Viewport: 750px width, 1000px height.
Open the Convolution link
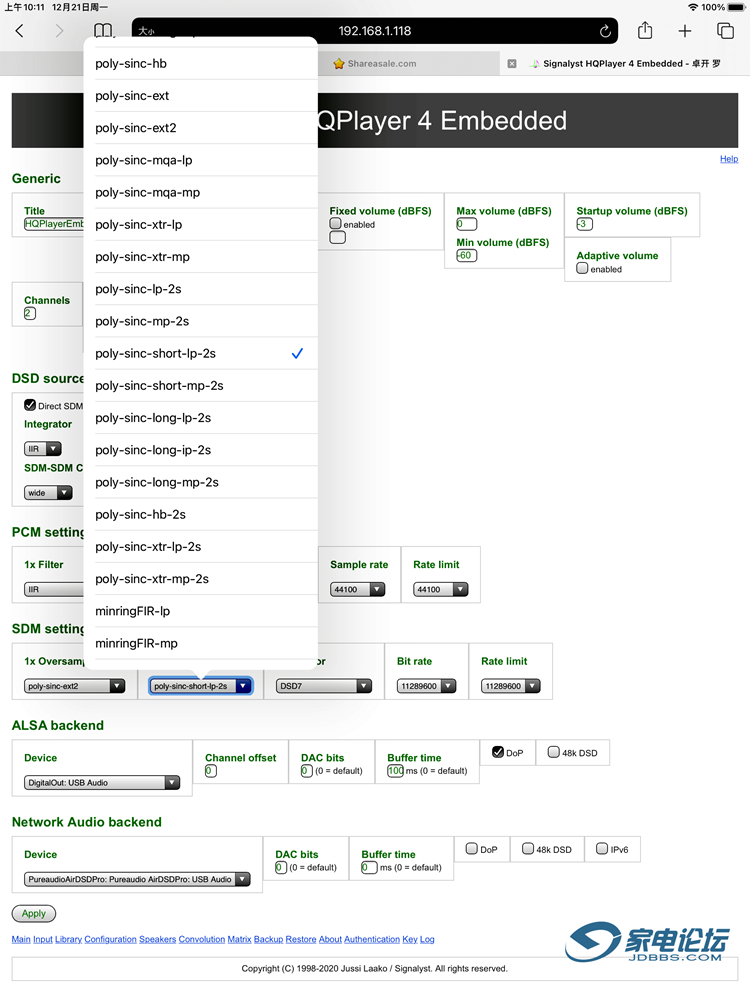point(202,939)
